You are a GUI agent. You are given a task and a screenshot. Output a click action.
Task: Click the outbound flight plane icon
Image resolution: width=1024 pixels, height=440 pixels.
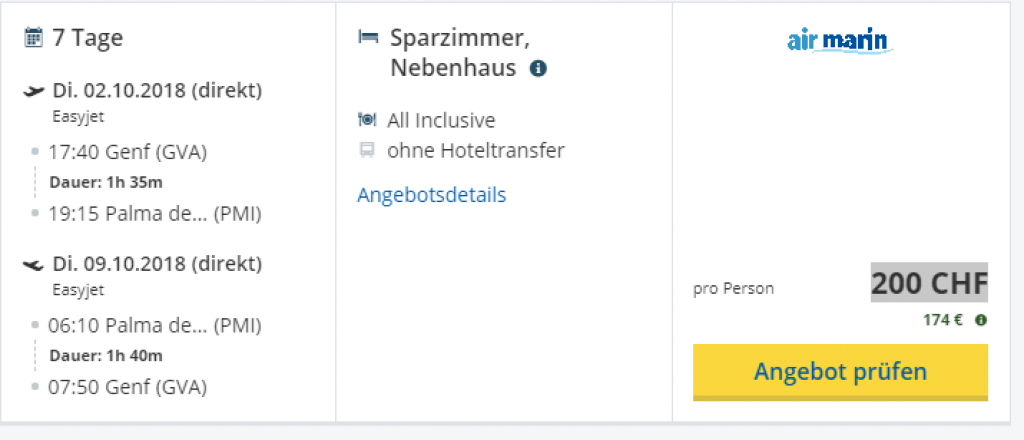[x=34, y=92]
